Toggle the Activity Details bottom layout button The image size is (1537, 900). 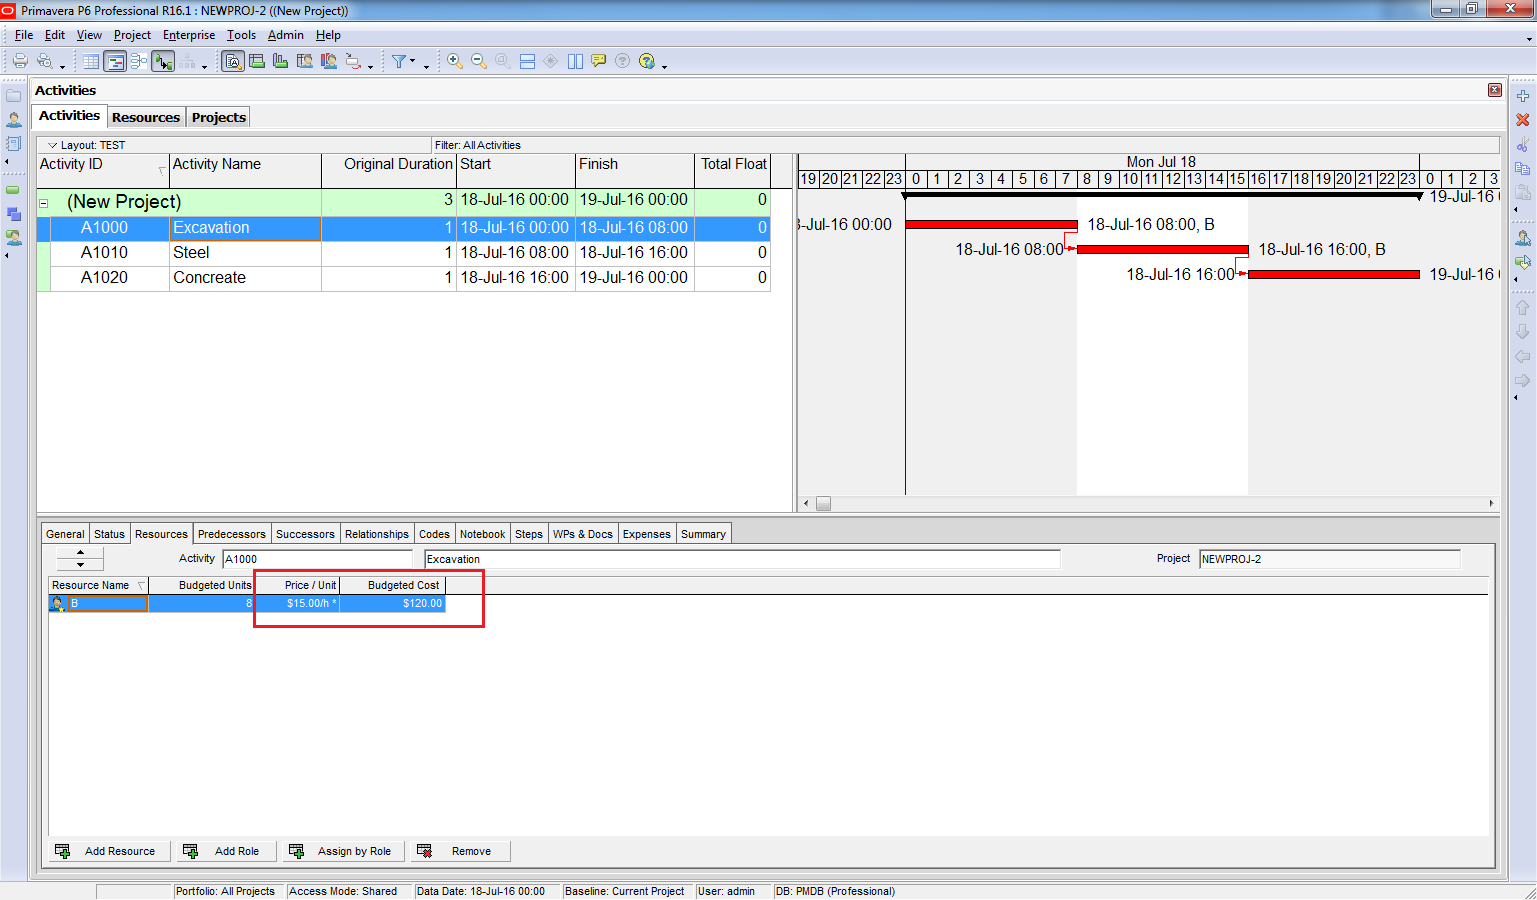click(233, 62)
